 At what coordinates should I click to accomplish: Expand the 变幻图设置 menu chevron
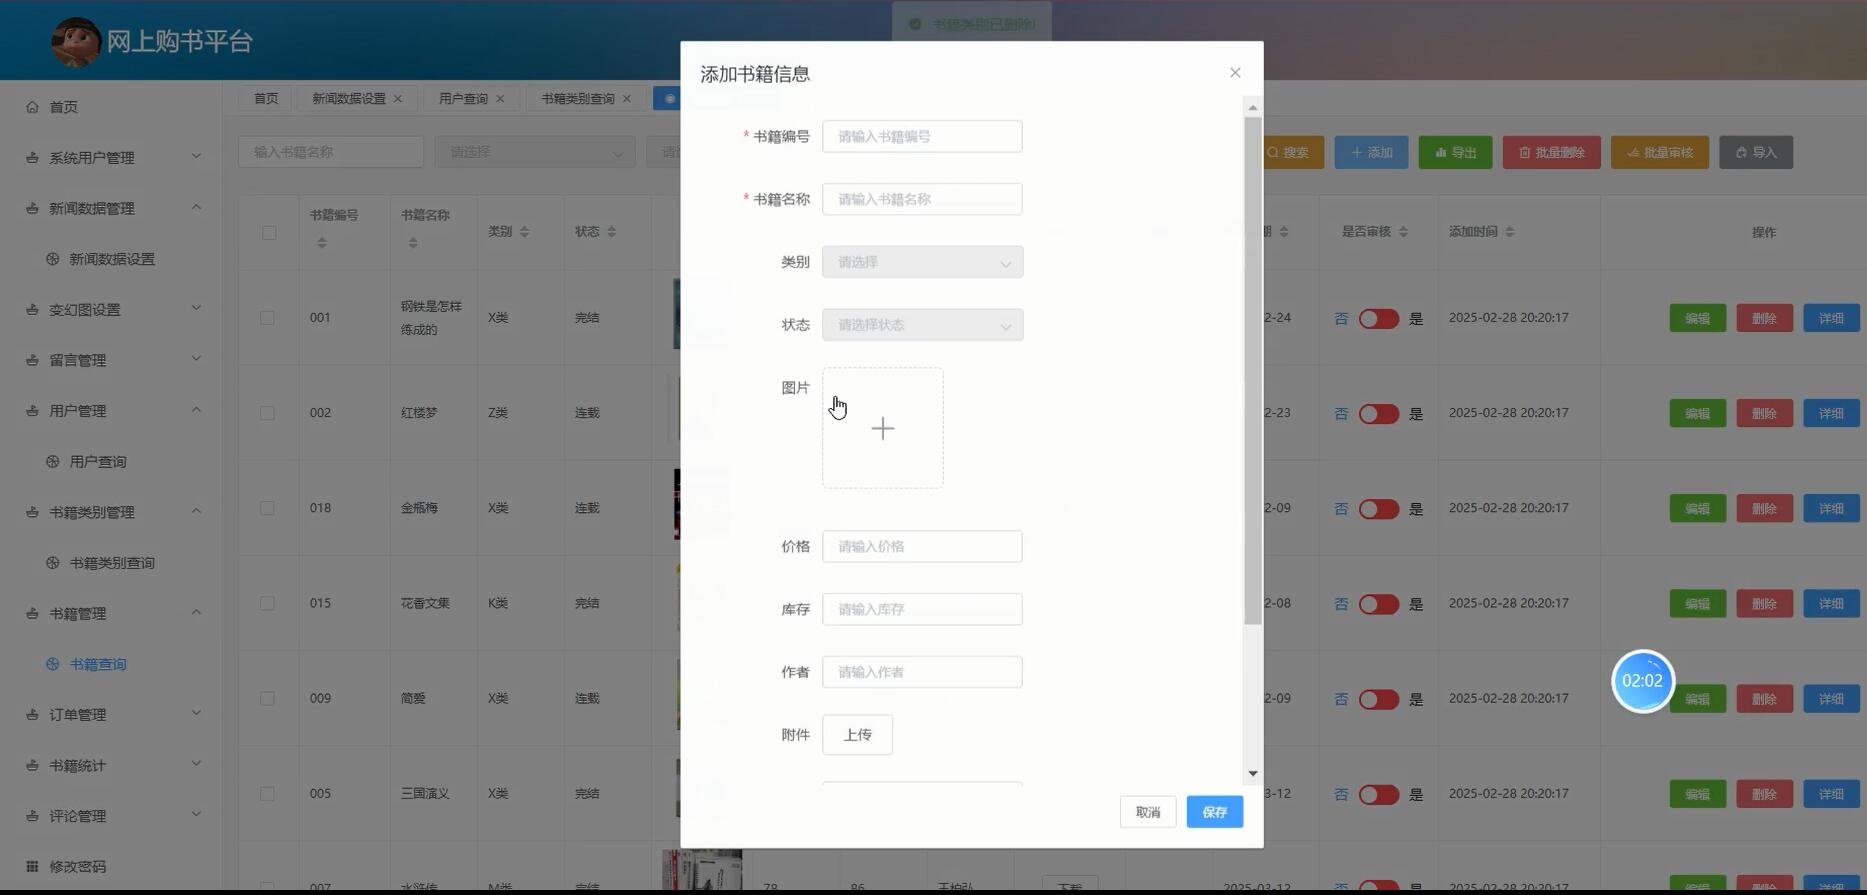(x=196, y=308)
